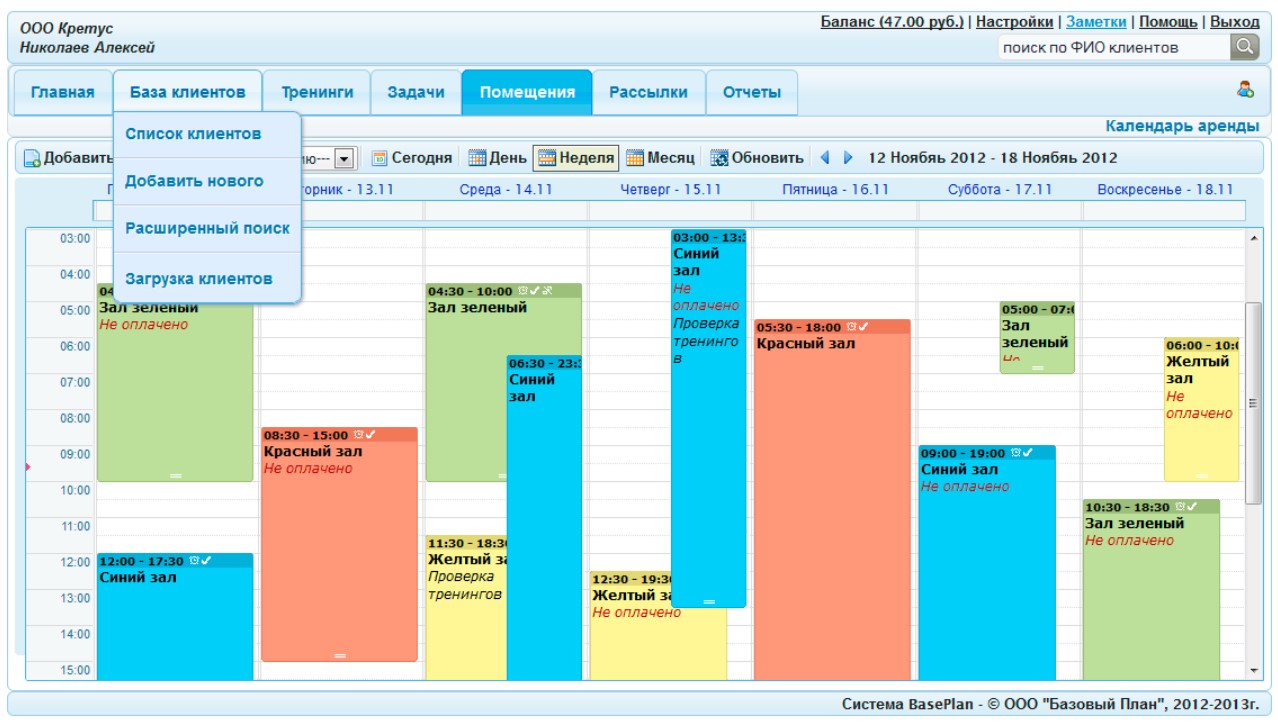Switch calendar to Месяц view
The image size is (1278, 723).
click(660, 158)
